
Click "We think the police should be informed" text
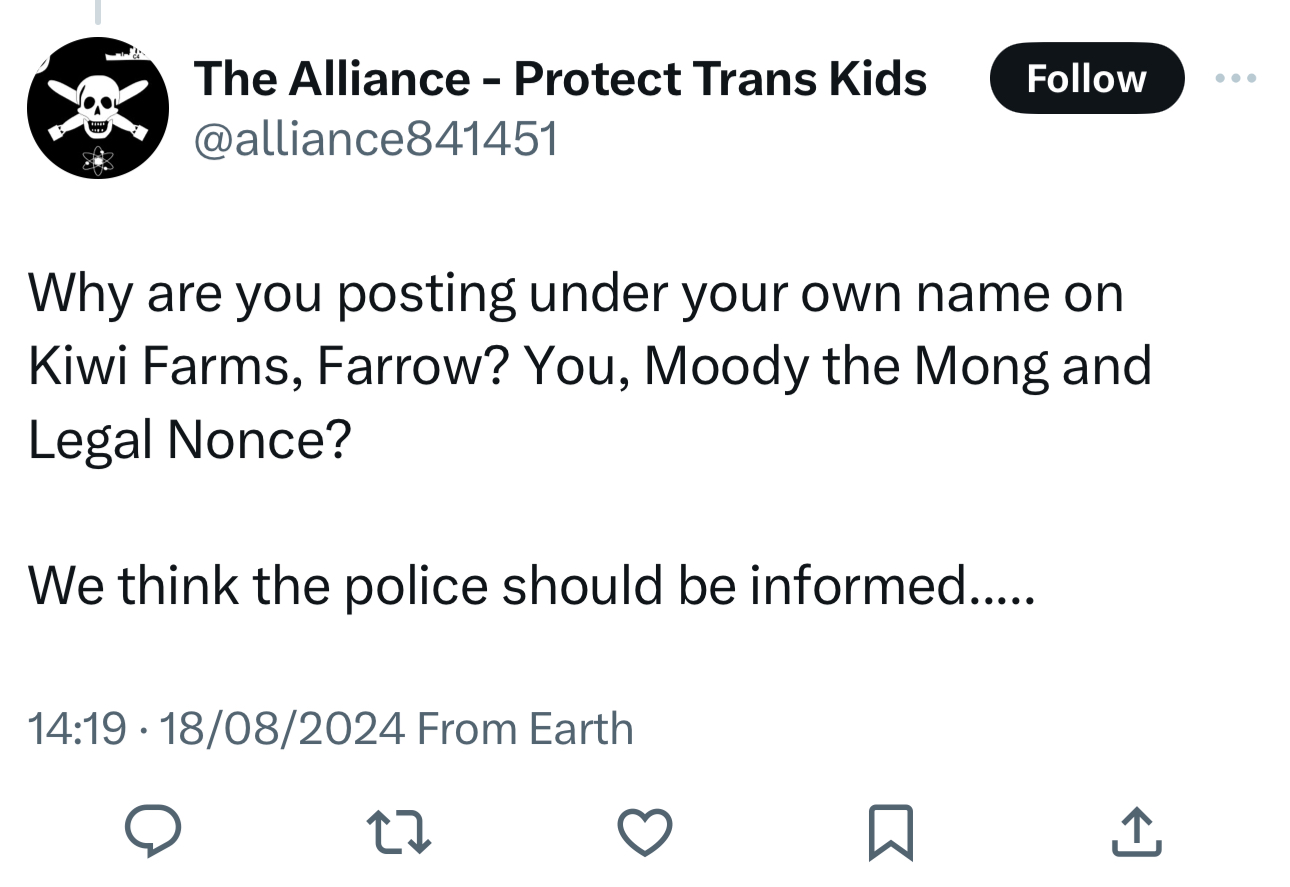click(530, 585)
